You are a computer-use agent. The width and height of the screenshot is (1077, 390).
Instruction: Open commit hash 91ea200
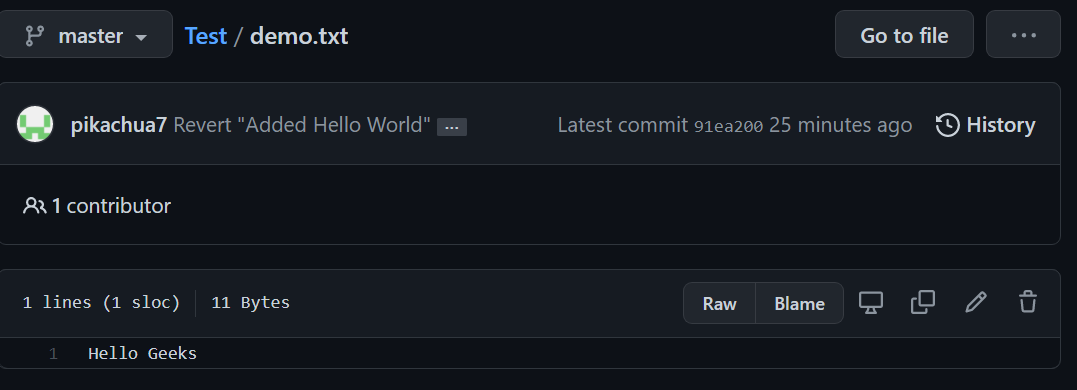[728, 126]
